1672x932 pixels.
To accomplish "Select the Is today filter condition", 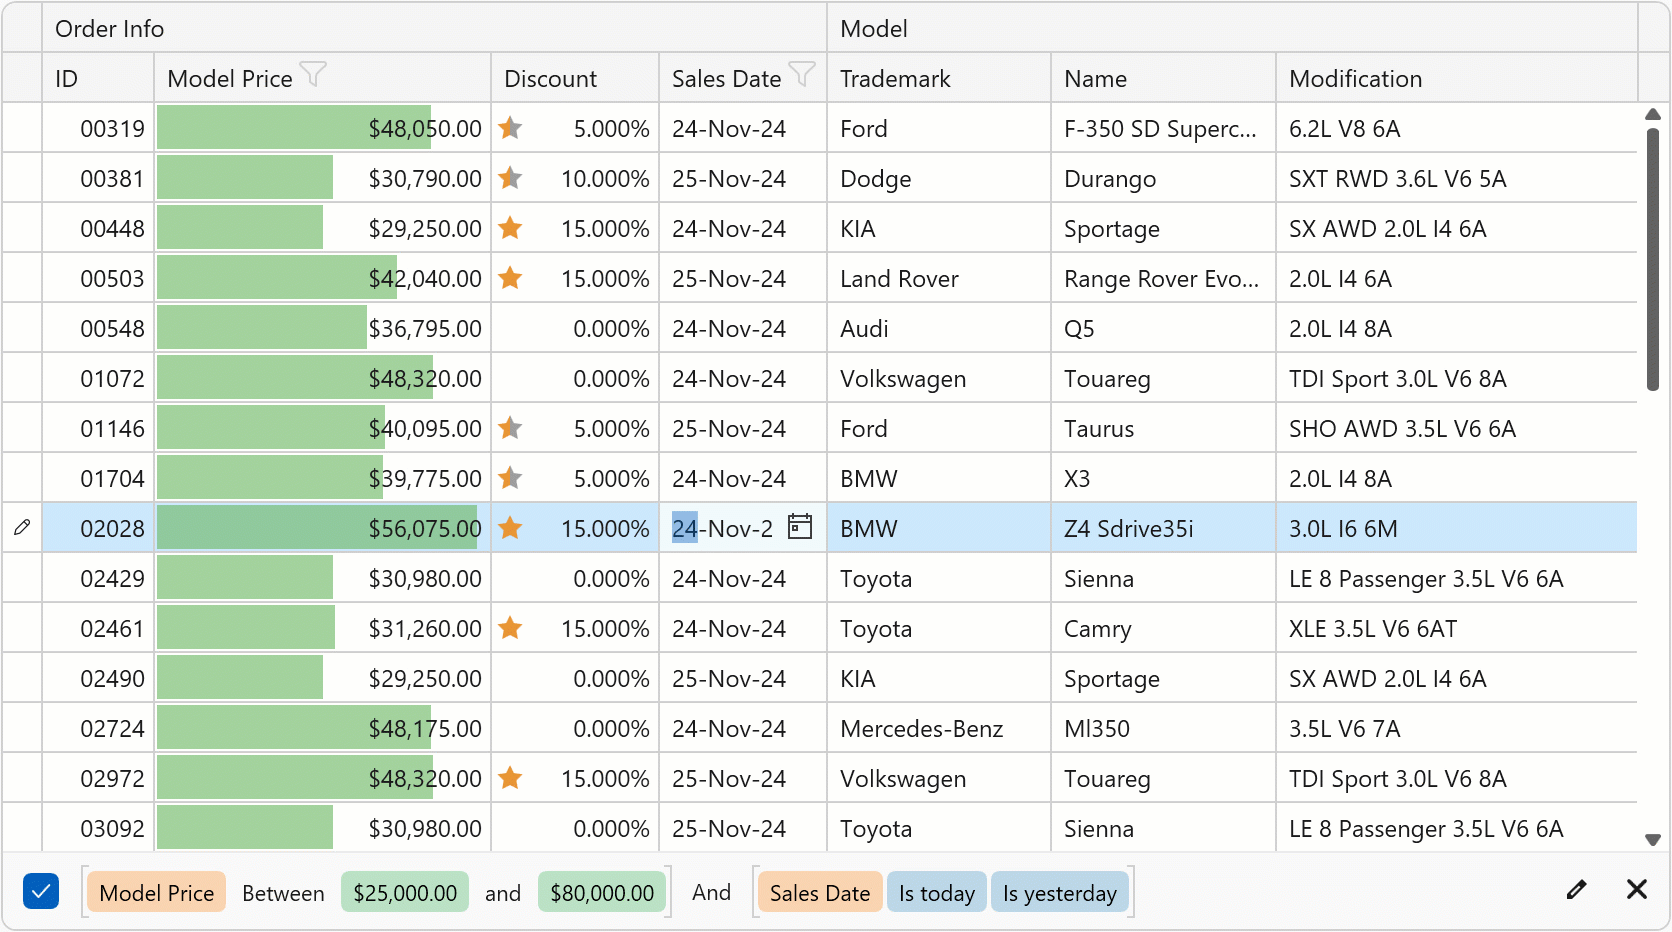I will [936, 892].
